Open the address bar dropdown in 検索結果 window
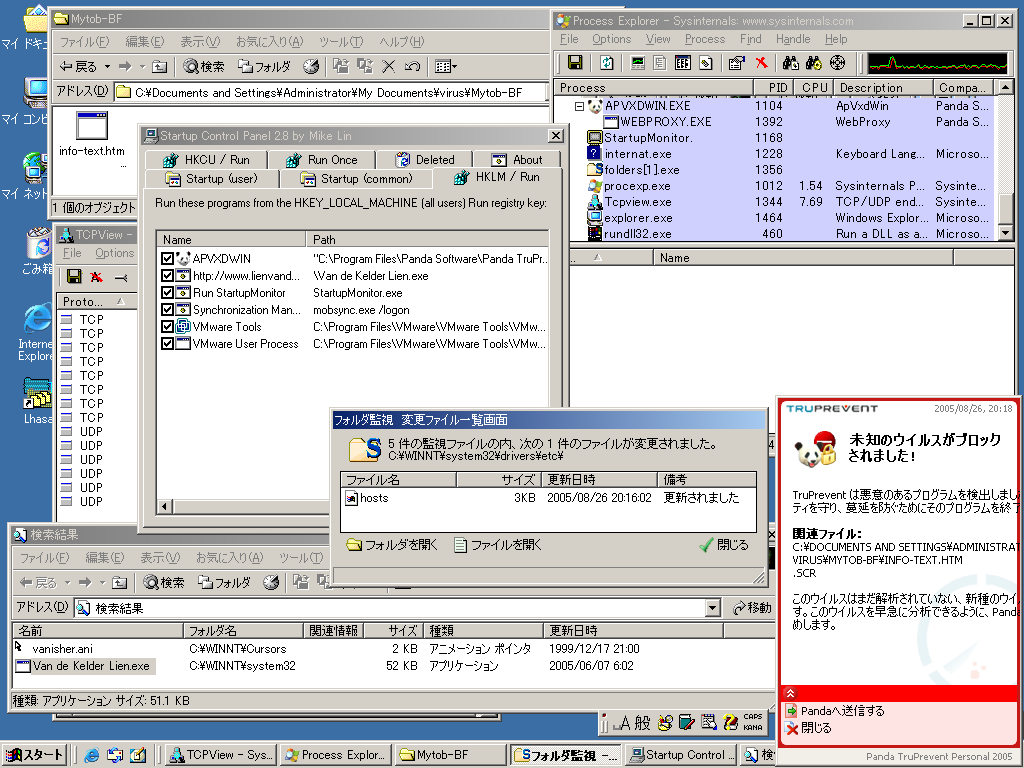Screen dimensions: 1024x768 pos(712,608)
